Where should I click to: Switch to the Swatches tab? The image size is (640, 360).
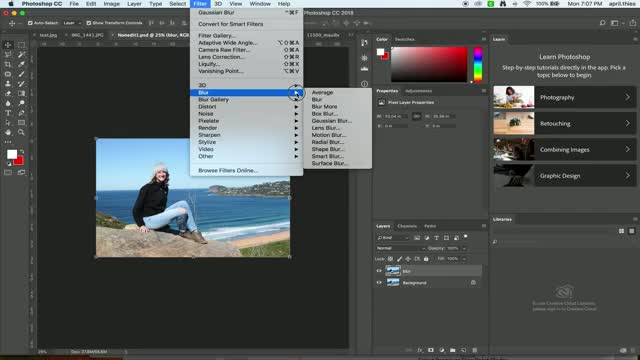tap(405, 39)
